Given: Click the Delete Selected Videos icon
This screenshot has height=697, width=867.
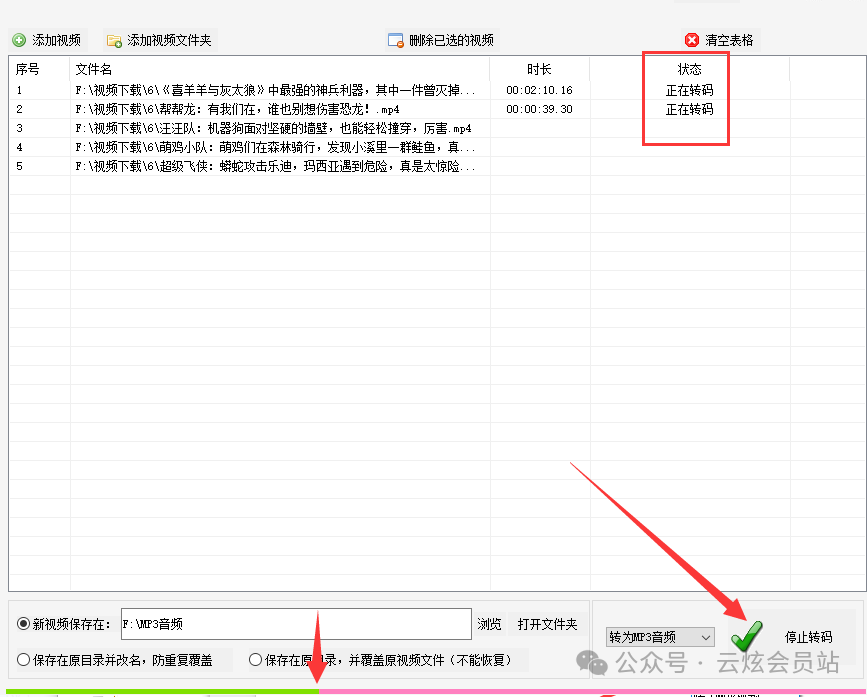Looking at the screenshot, I should point(396,40).
